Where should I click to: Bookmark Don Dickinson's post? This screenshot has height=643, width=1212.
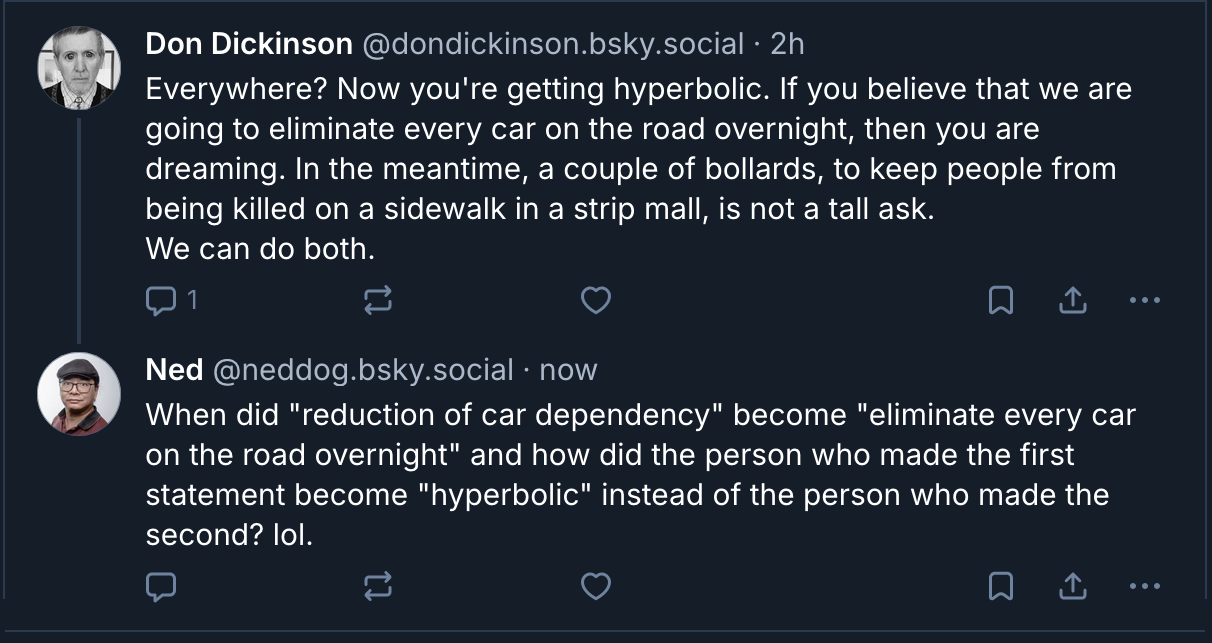point(1000,299)
